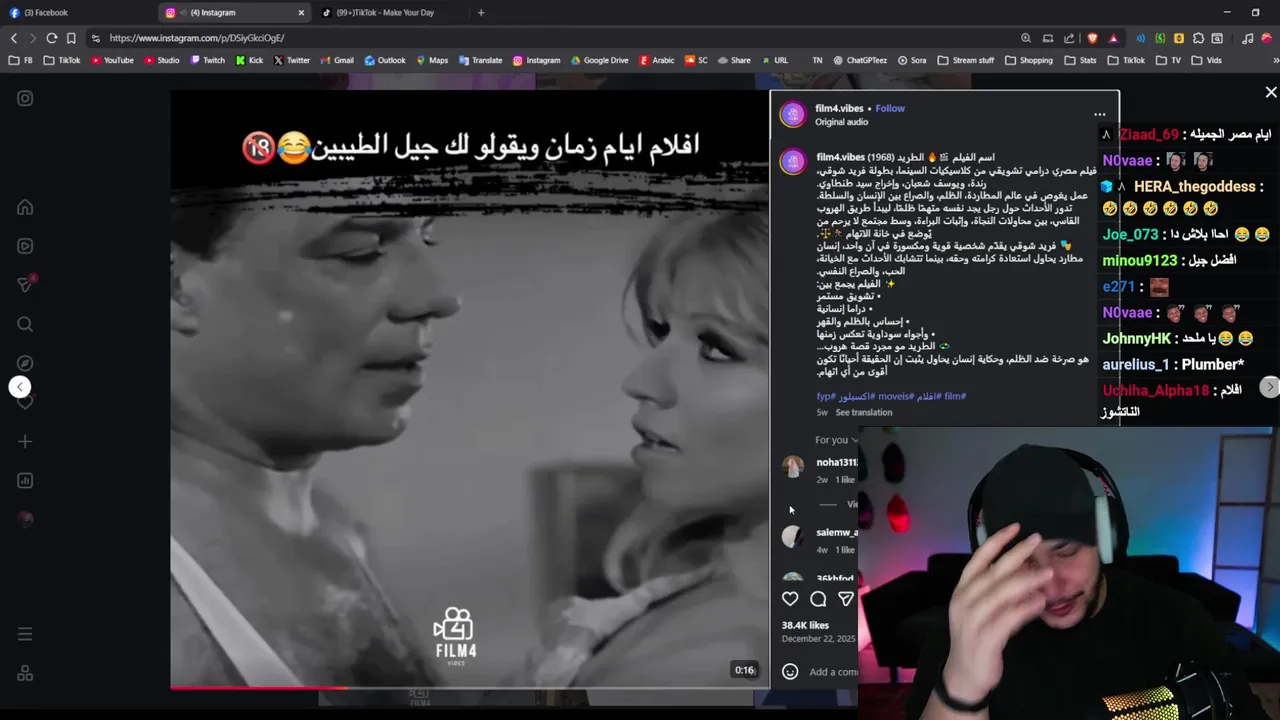
Task: Open a new browser tab
Action: click(x=481, y=13)
